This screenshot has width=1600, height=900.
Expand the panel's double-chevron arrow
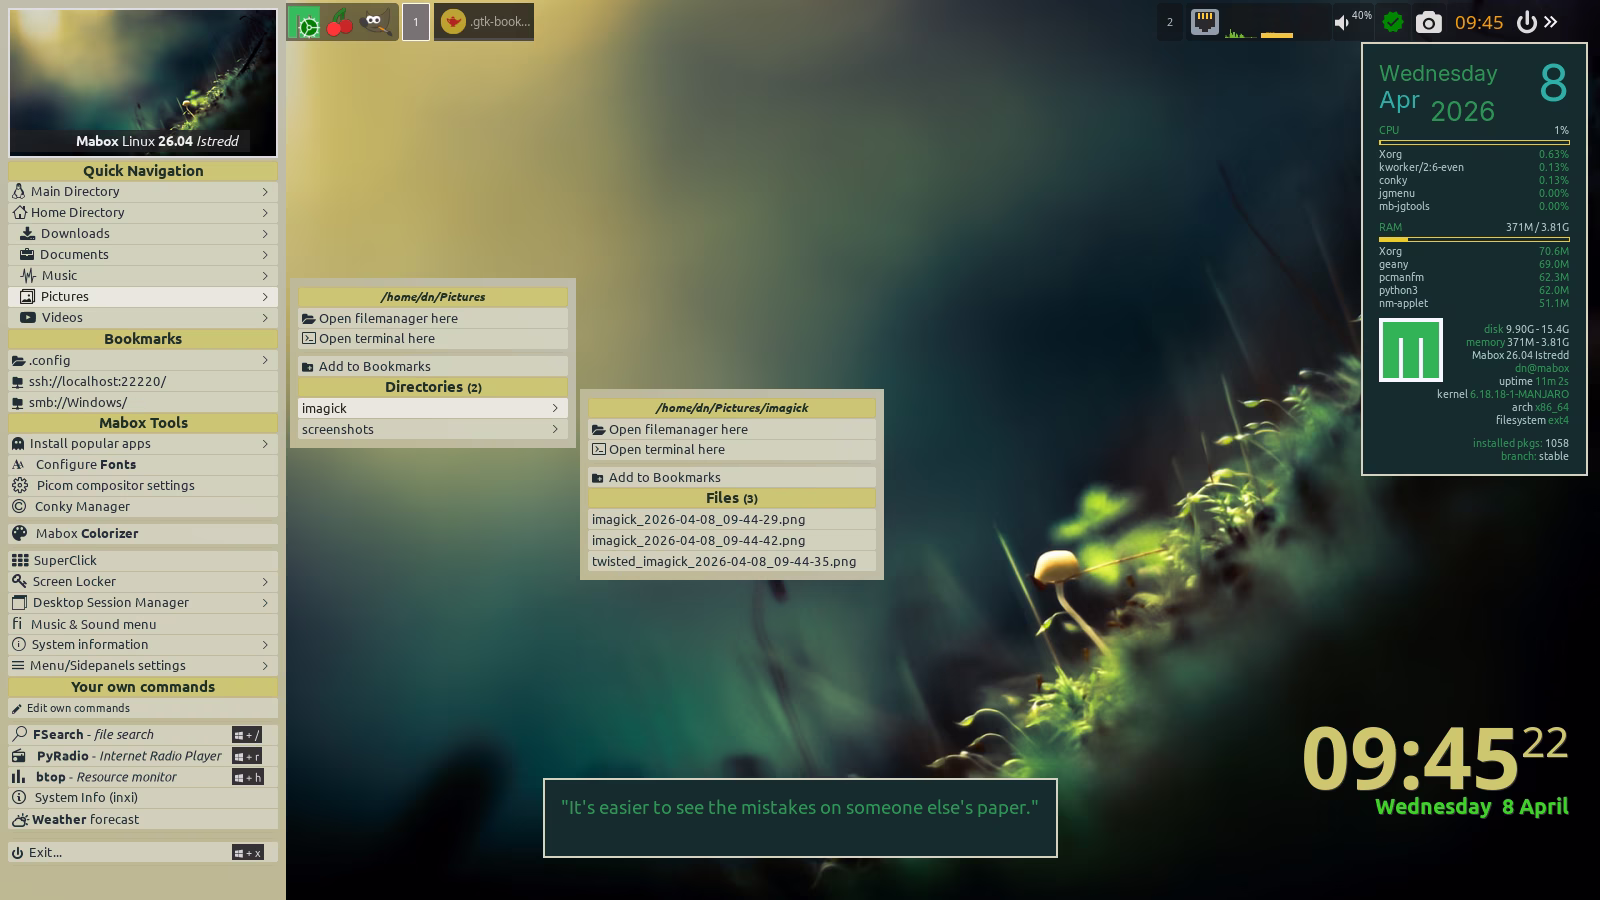(1551, 22)
